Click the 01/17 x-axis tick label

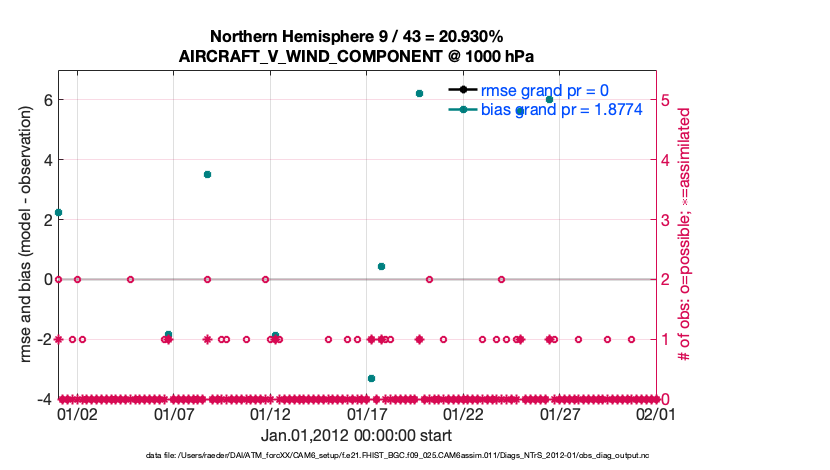click(366, 414)
